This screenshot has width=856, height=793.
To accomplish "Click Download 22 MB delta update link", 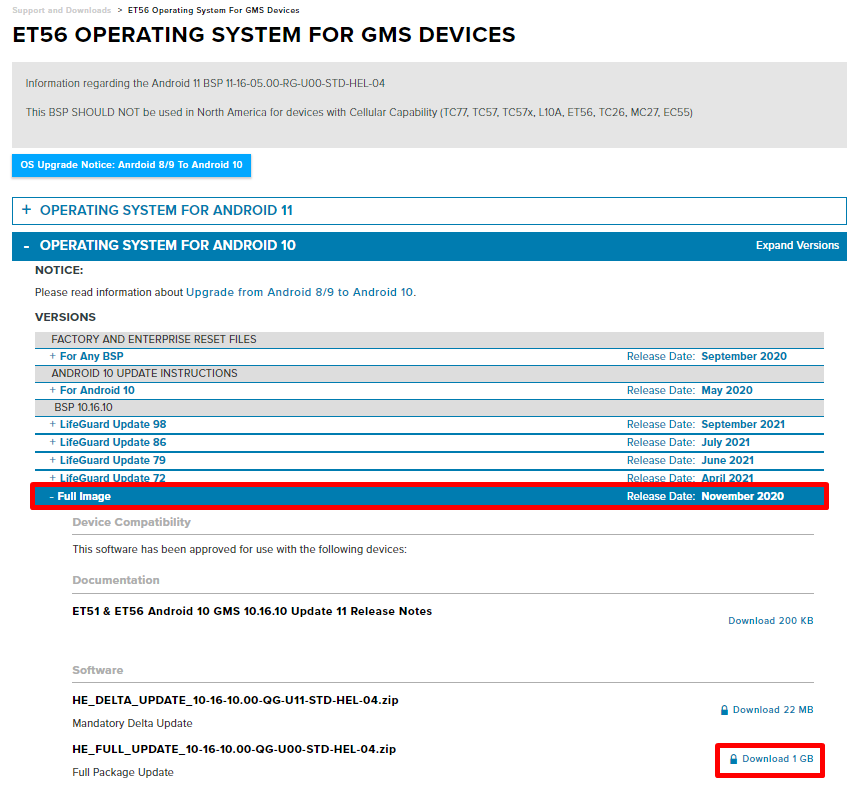I will point(772,710).
